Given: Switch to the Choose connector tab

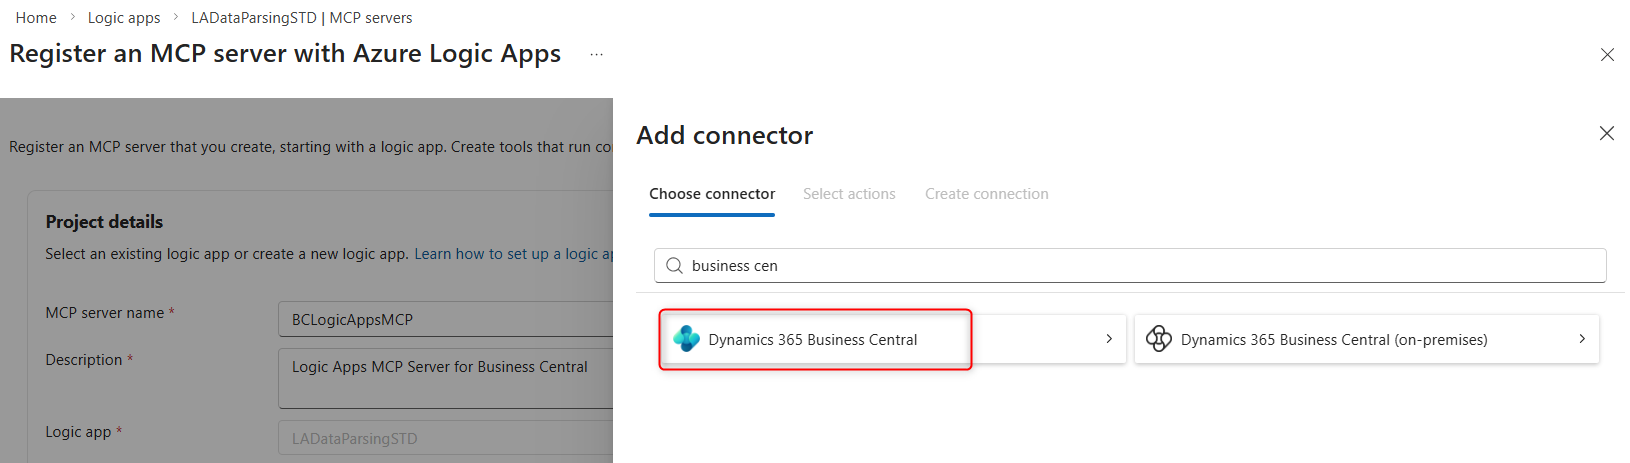Looking at the screenshot, I should (712, 194).
